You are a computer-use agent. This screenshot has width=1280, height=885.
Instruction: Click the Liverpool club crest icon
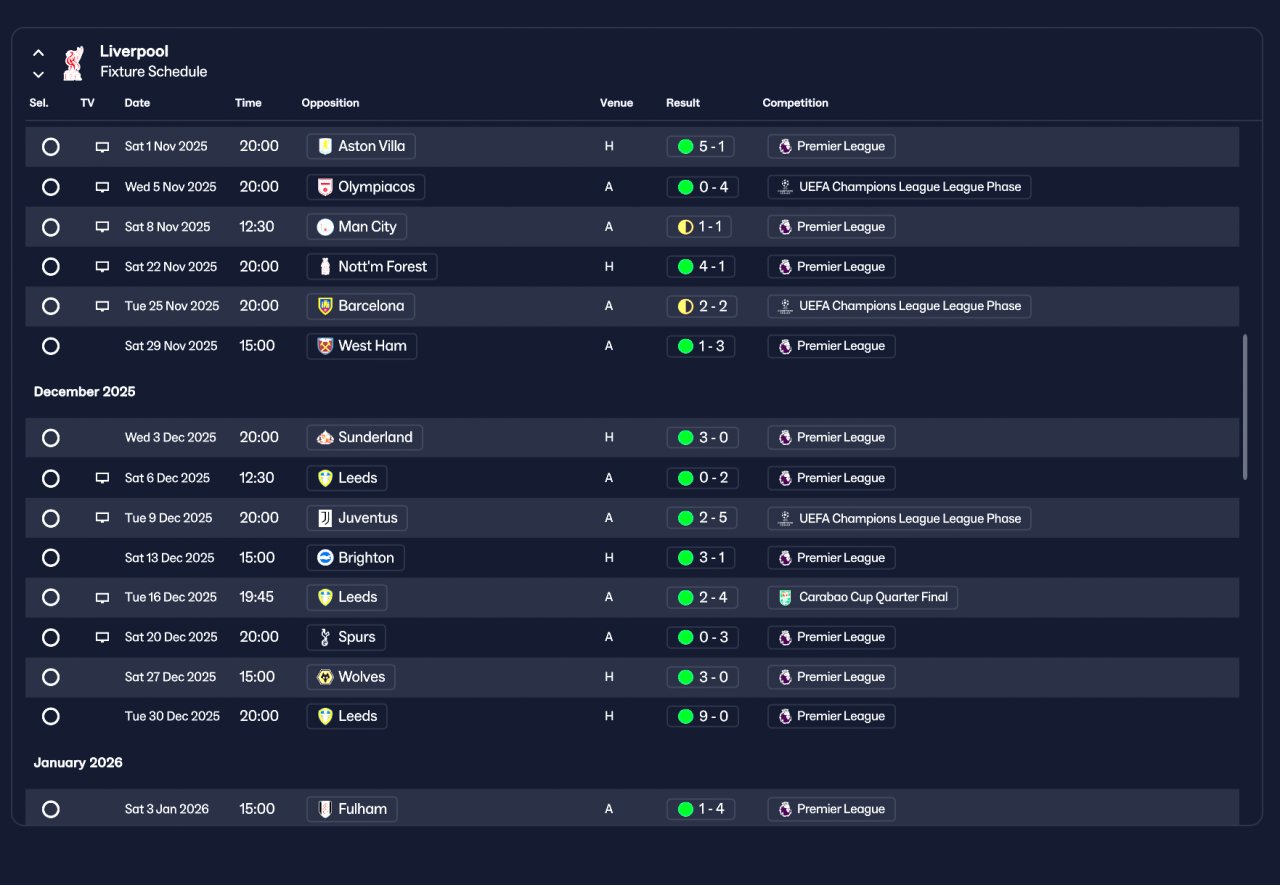(x=72, y=62)
